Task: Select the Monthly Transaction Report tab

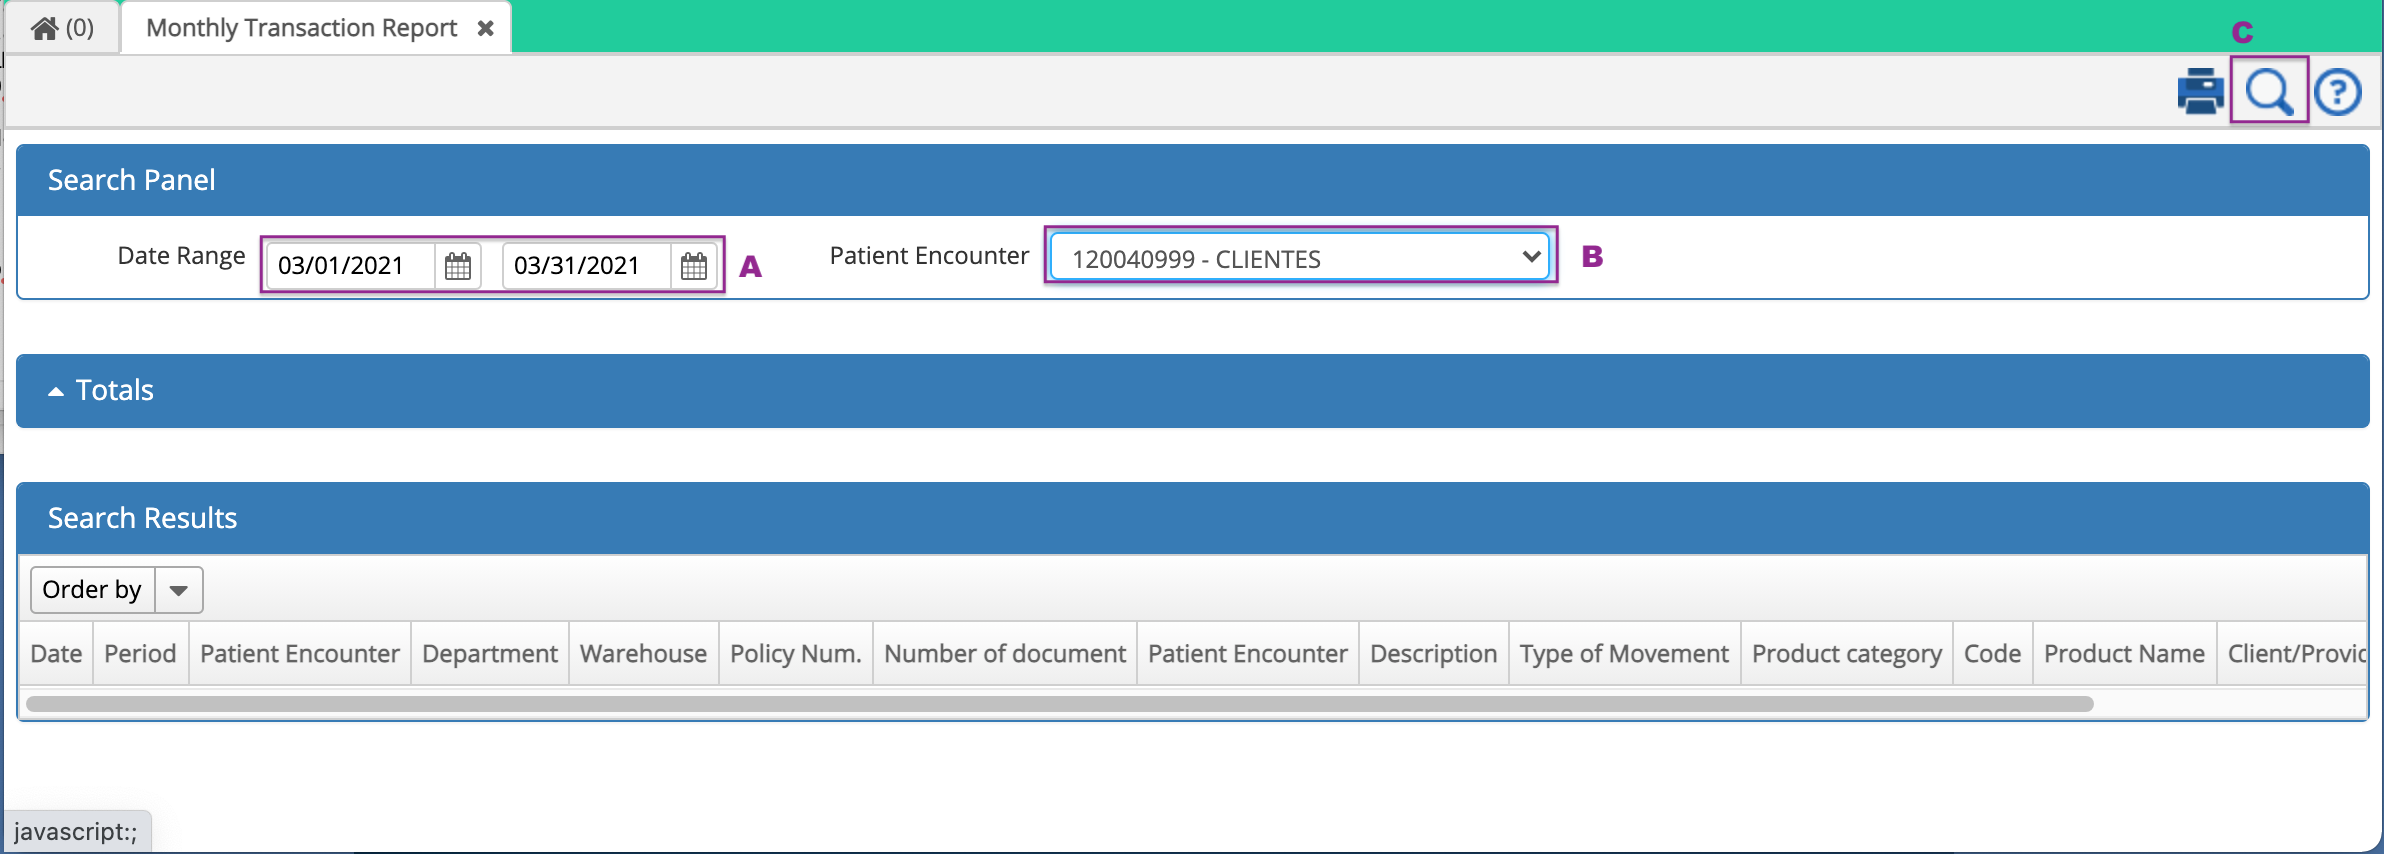Action: (x=301, y=28)
